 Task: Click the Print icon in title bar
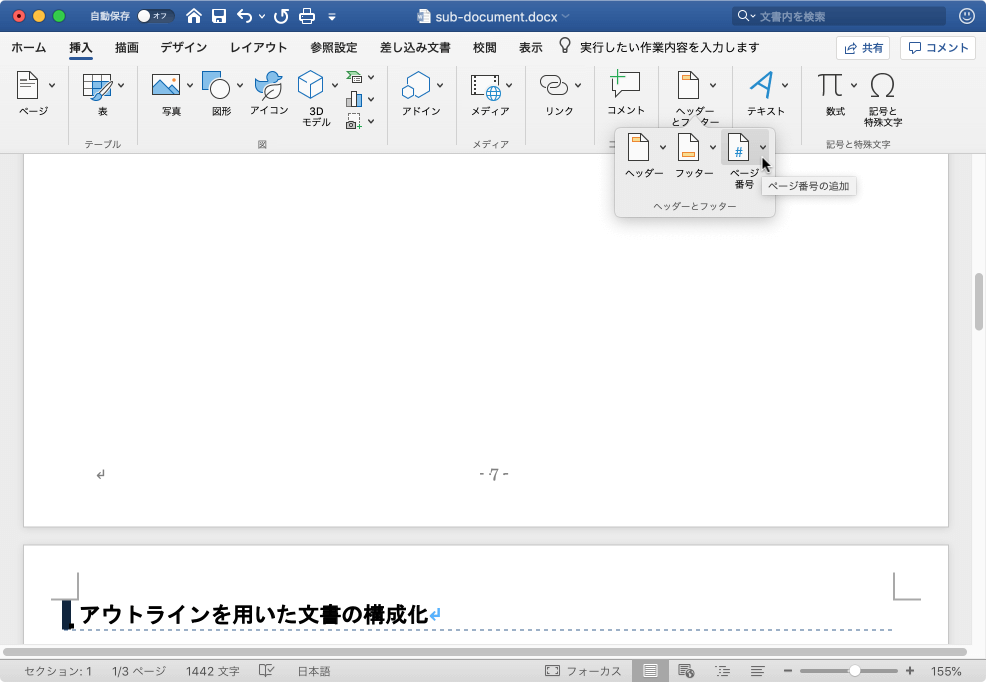[308, 16]
